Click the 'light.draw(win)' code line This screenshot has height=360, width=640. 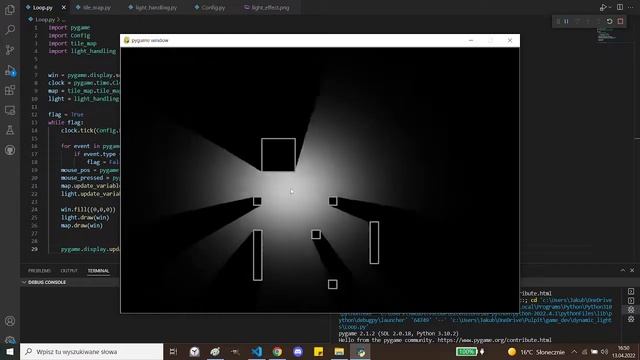pyautogui.click(x=85, y=218)
